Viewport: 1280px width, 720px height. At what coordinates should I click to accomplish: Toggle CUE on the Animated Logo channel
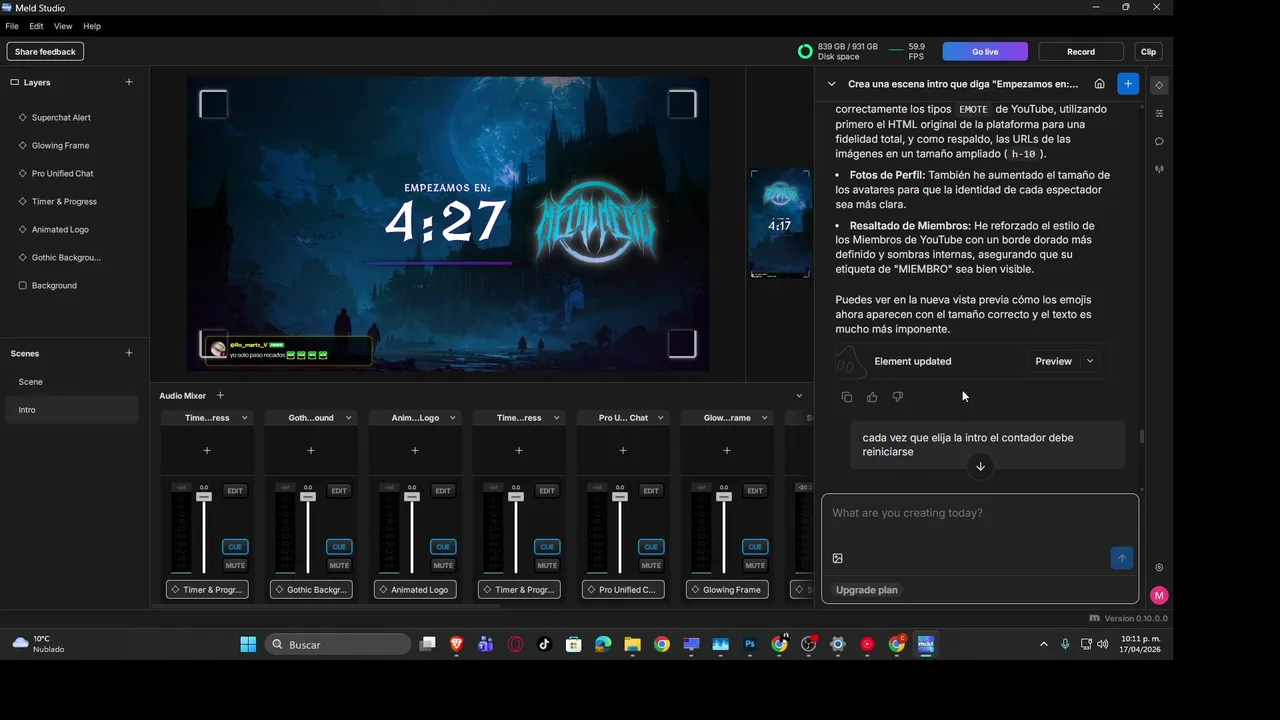[443, 547]
